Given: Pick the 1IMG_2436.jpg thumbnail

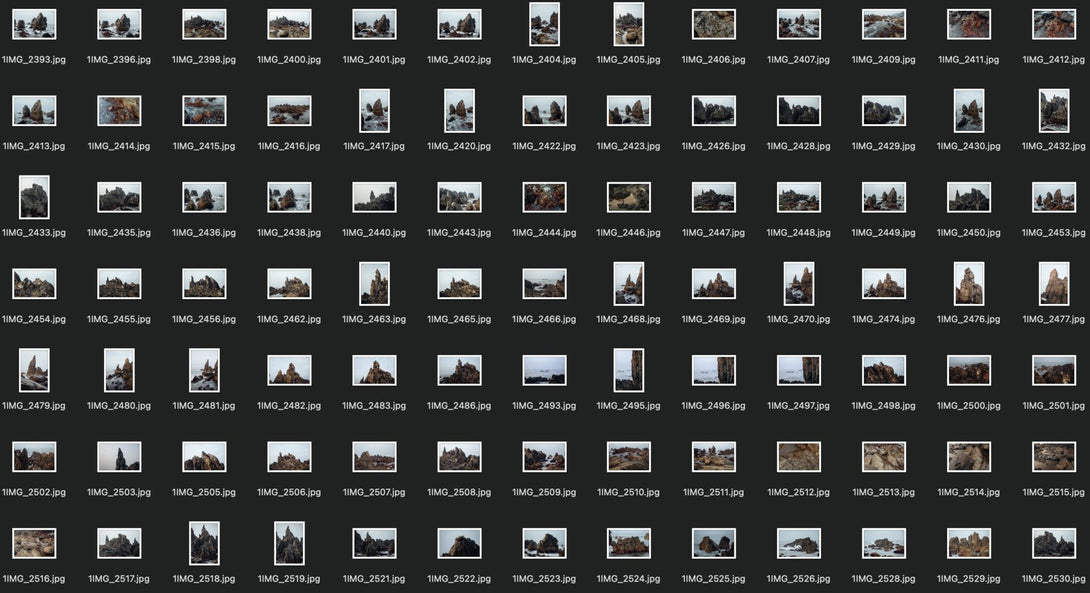Looking at the screenshot, I should [204, 197].
